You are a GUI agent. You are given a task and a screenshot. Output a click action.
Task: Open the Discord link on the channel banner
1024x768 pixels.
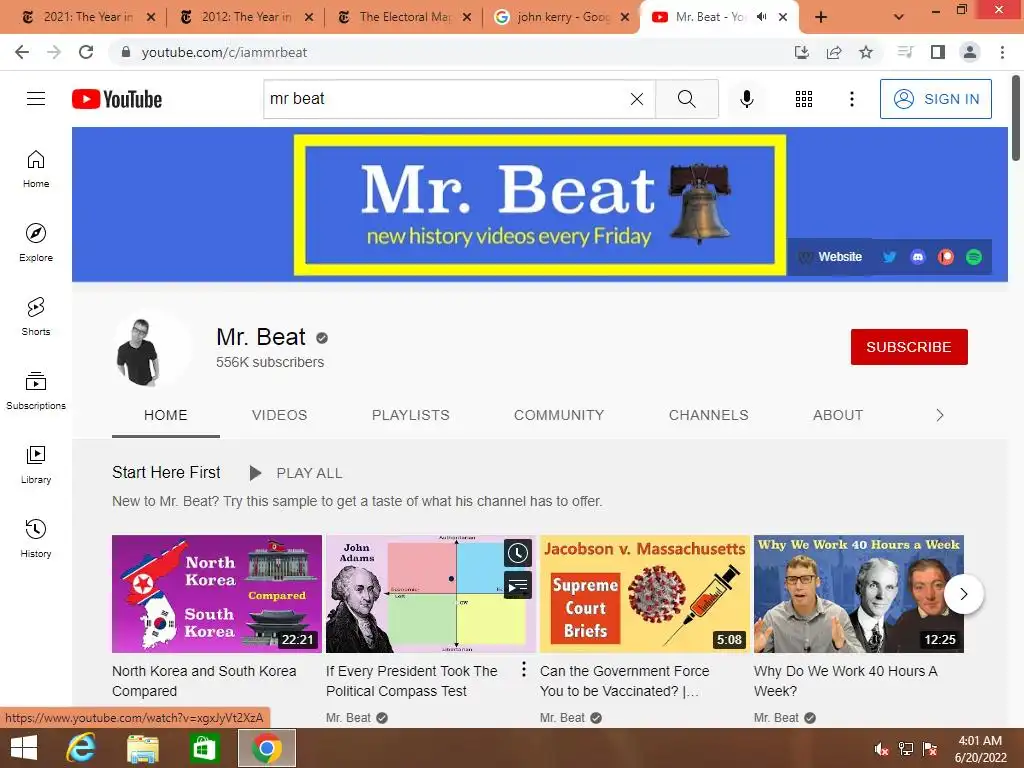click(918, 257)
